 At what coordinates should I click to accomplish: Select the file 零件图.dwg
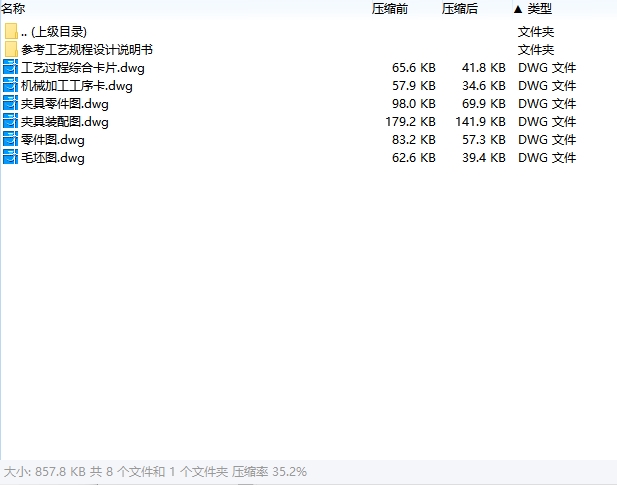coord(53,140)
